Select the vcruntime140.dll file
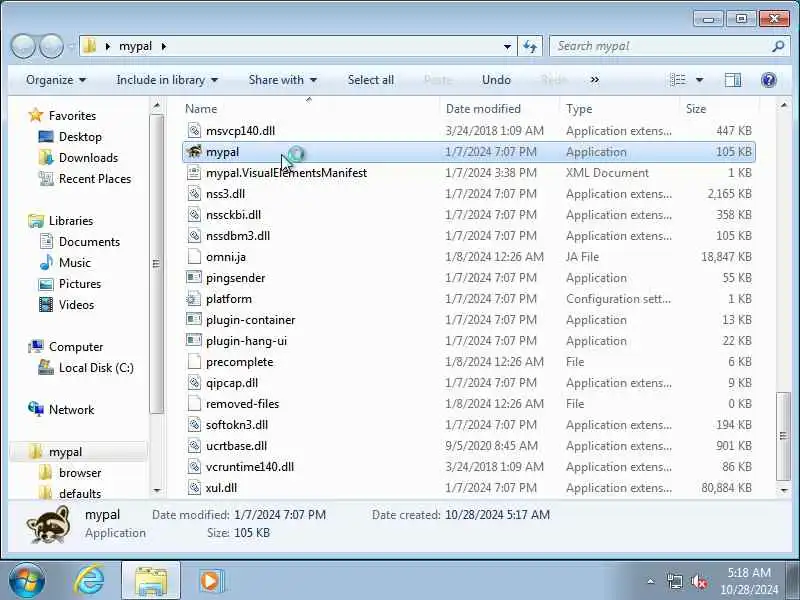 (468, 467)
